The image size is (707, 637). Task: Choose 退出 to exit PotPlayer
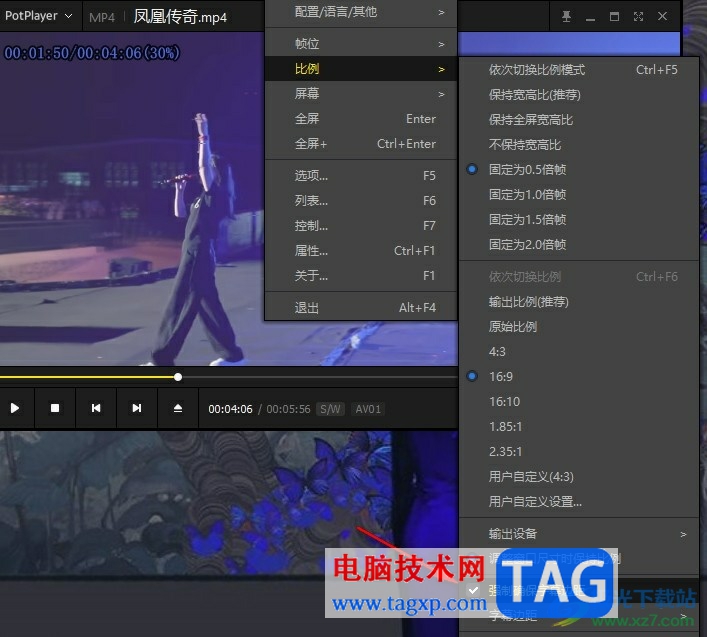[x=361, y=308]
